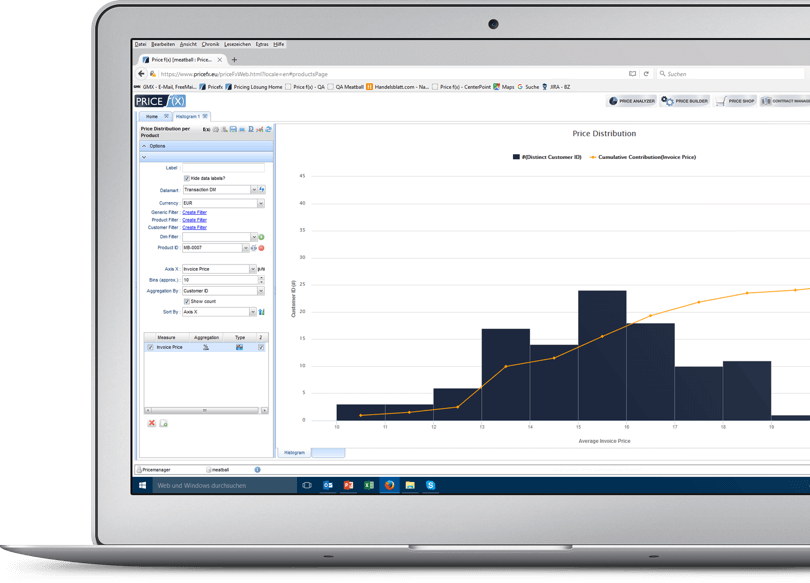Click the green add icon beside Dim Filter
810x583 pixels.
click(x=261, y=237)
